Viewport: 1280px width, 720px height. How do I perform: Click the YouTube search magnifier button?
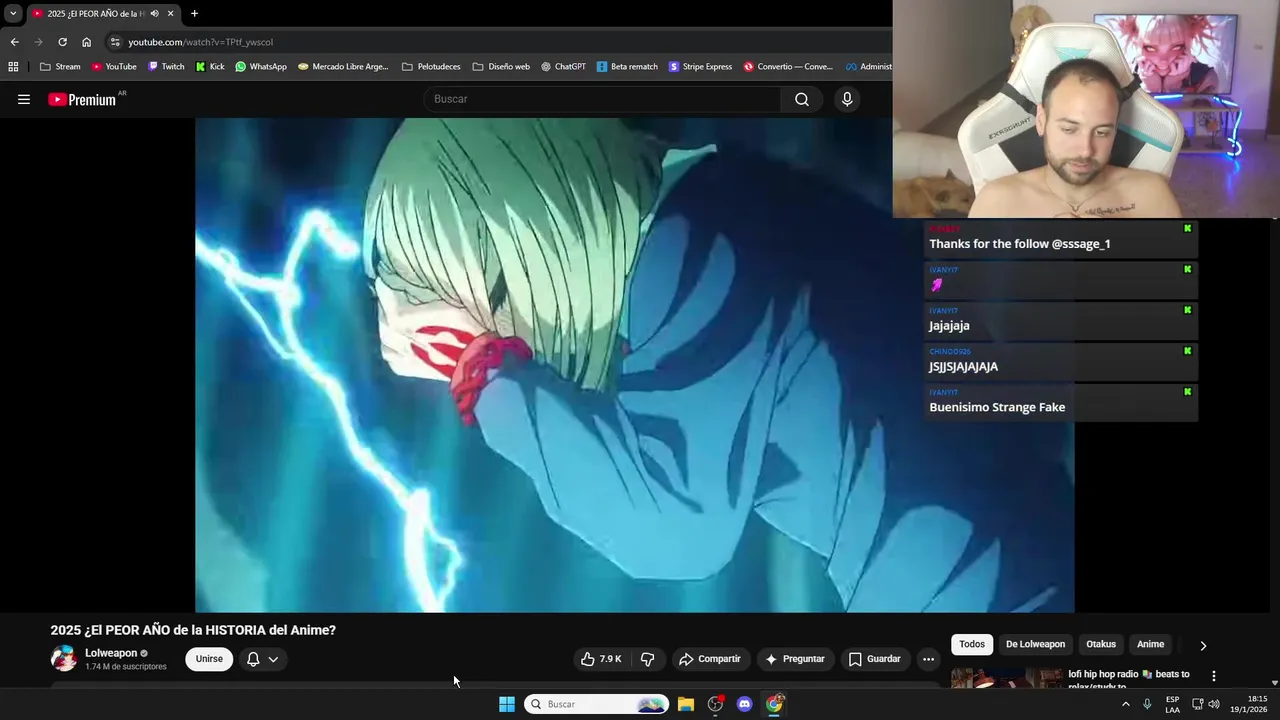pyautogui.click(x=802, y=99)
